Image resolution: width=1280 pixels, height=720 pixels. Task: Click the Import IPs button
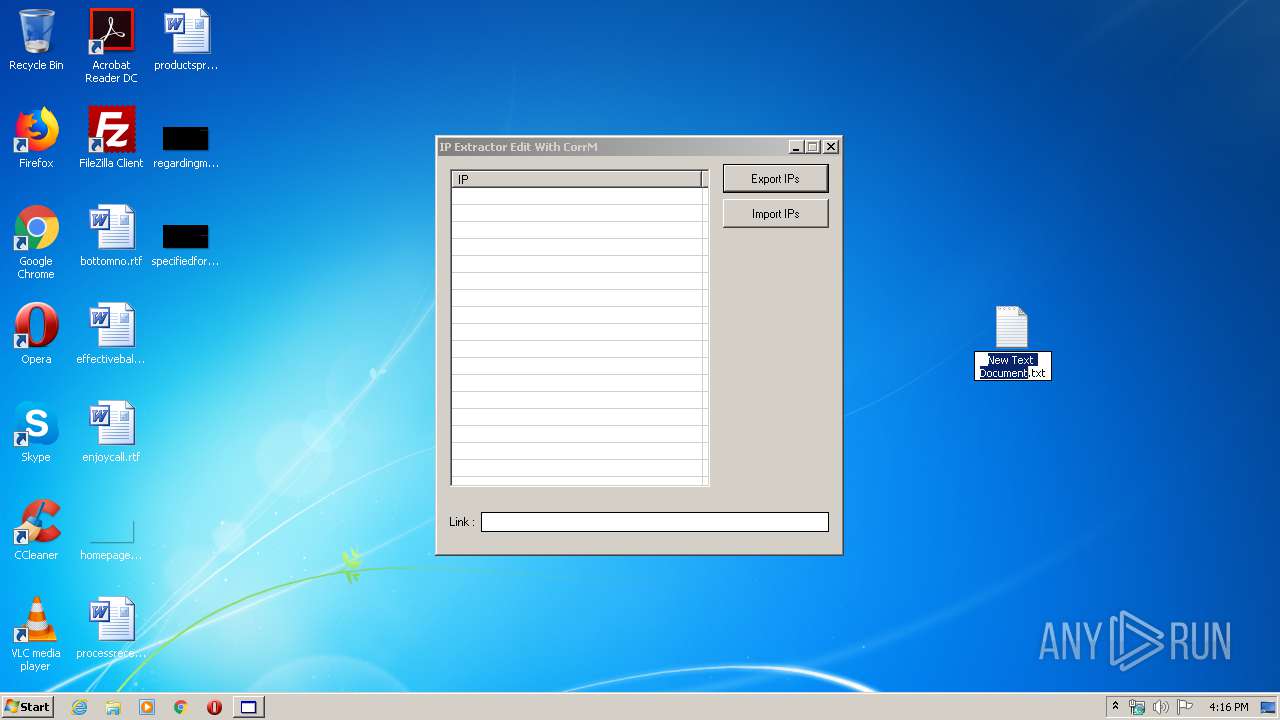click(x=775, y=214)
